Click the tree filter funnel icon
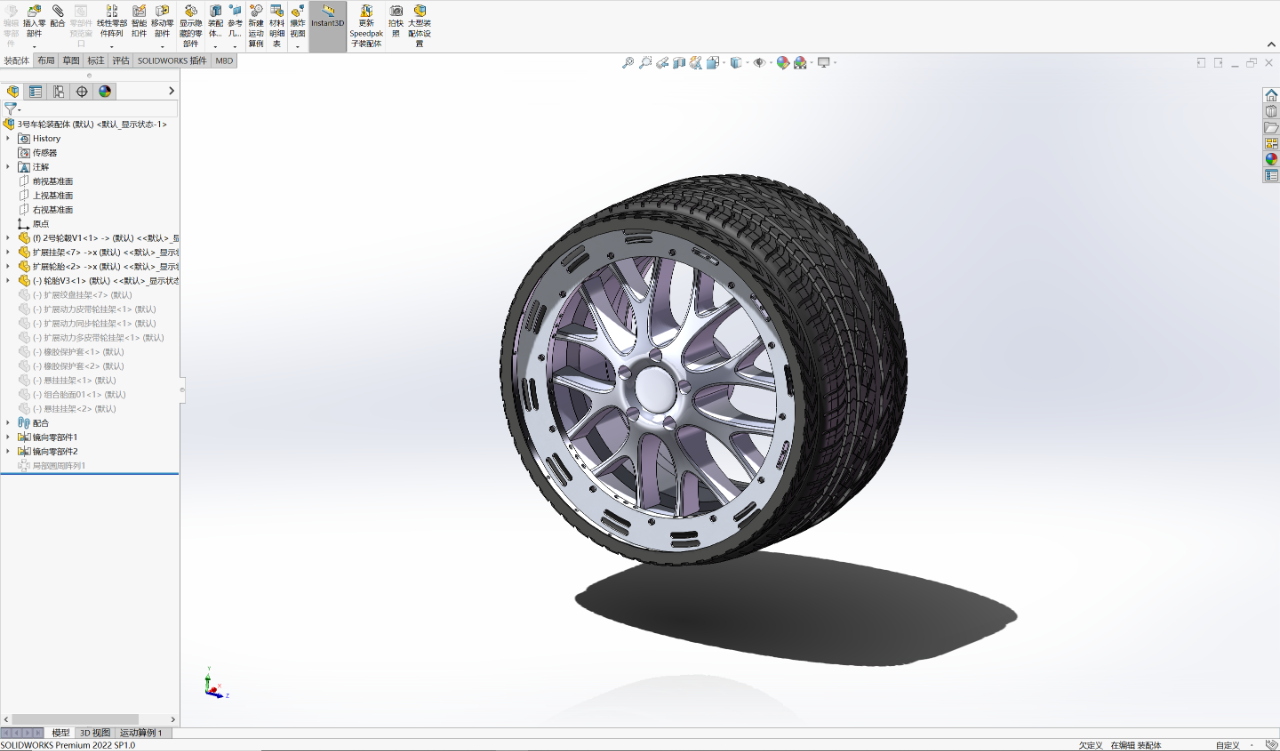This screenshot has width=1280, height=751. tap(11, 108)
